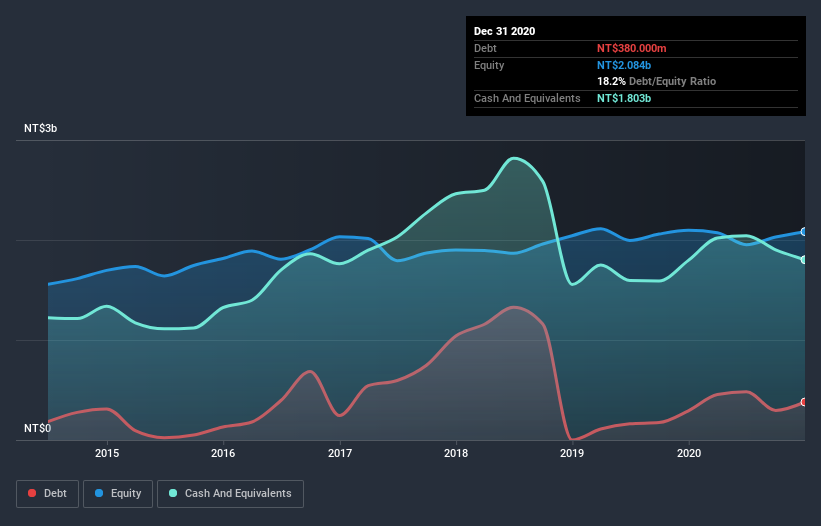821x526 pixels.
Task: Click the NT$1.803b cash value
Action: coord(624,98)
